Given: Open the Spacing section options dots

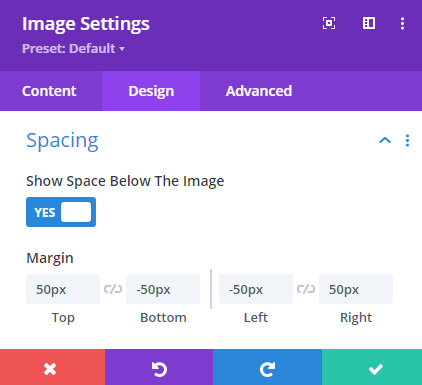Looking at the screenshot, I should (407, 140).
